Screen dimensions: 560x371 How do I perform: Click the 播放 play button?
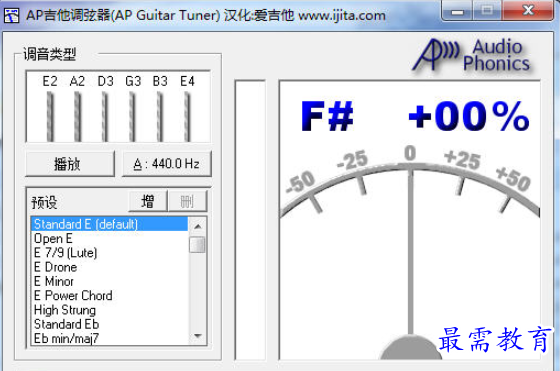[x=70, y=164]
